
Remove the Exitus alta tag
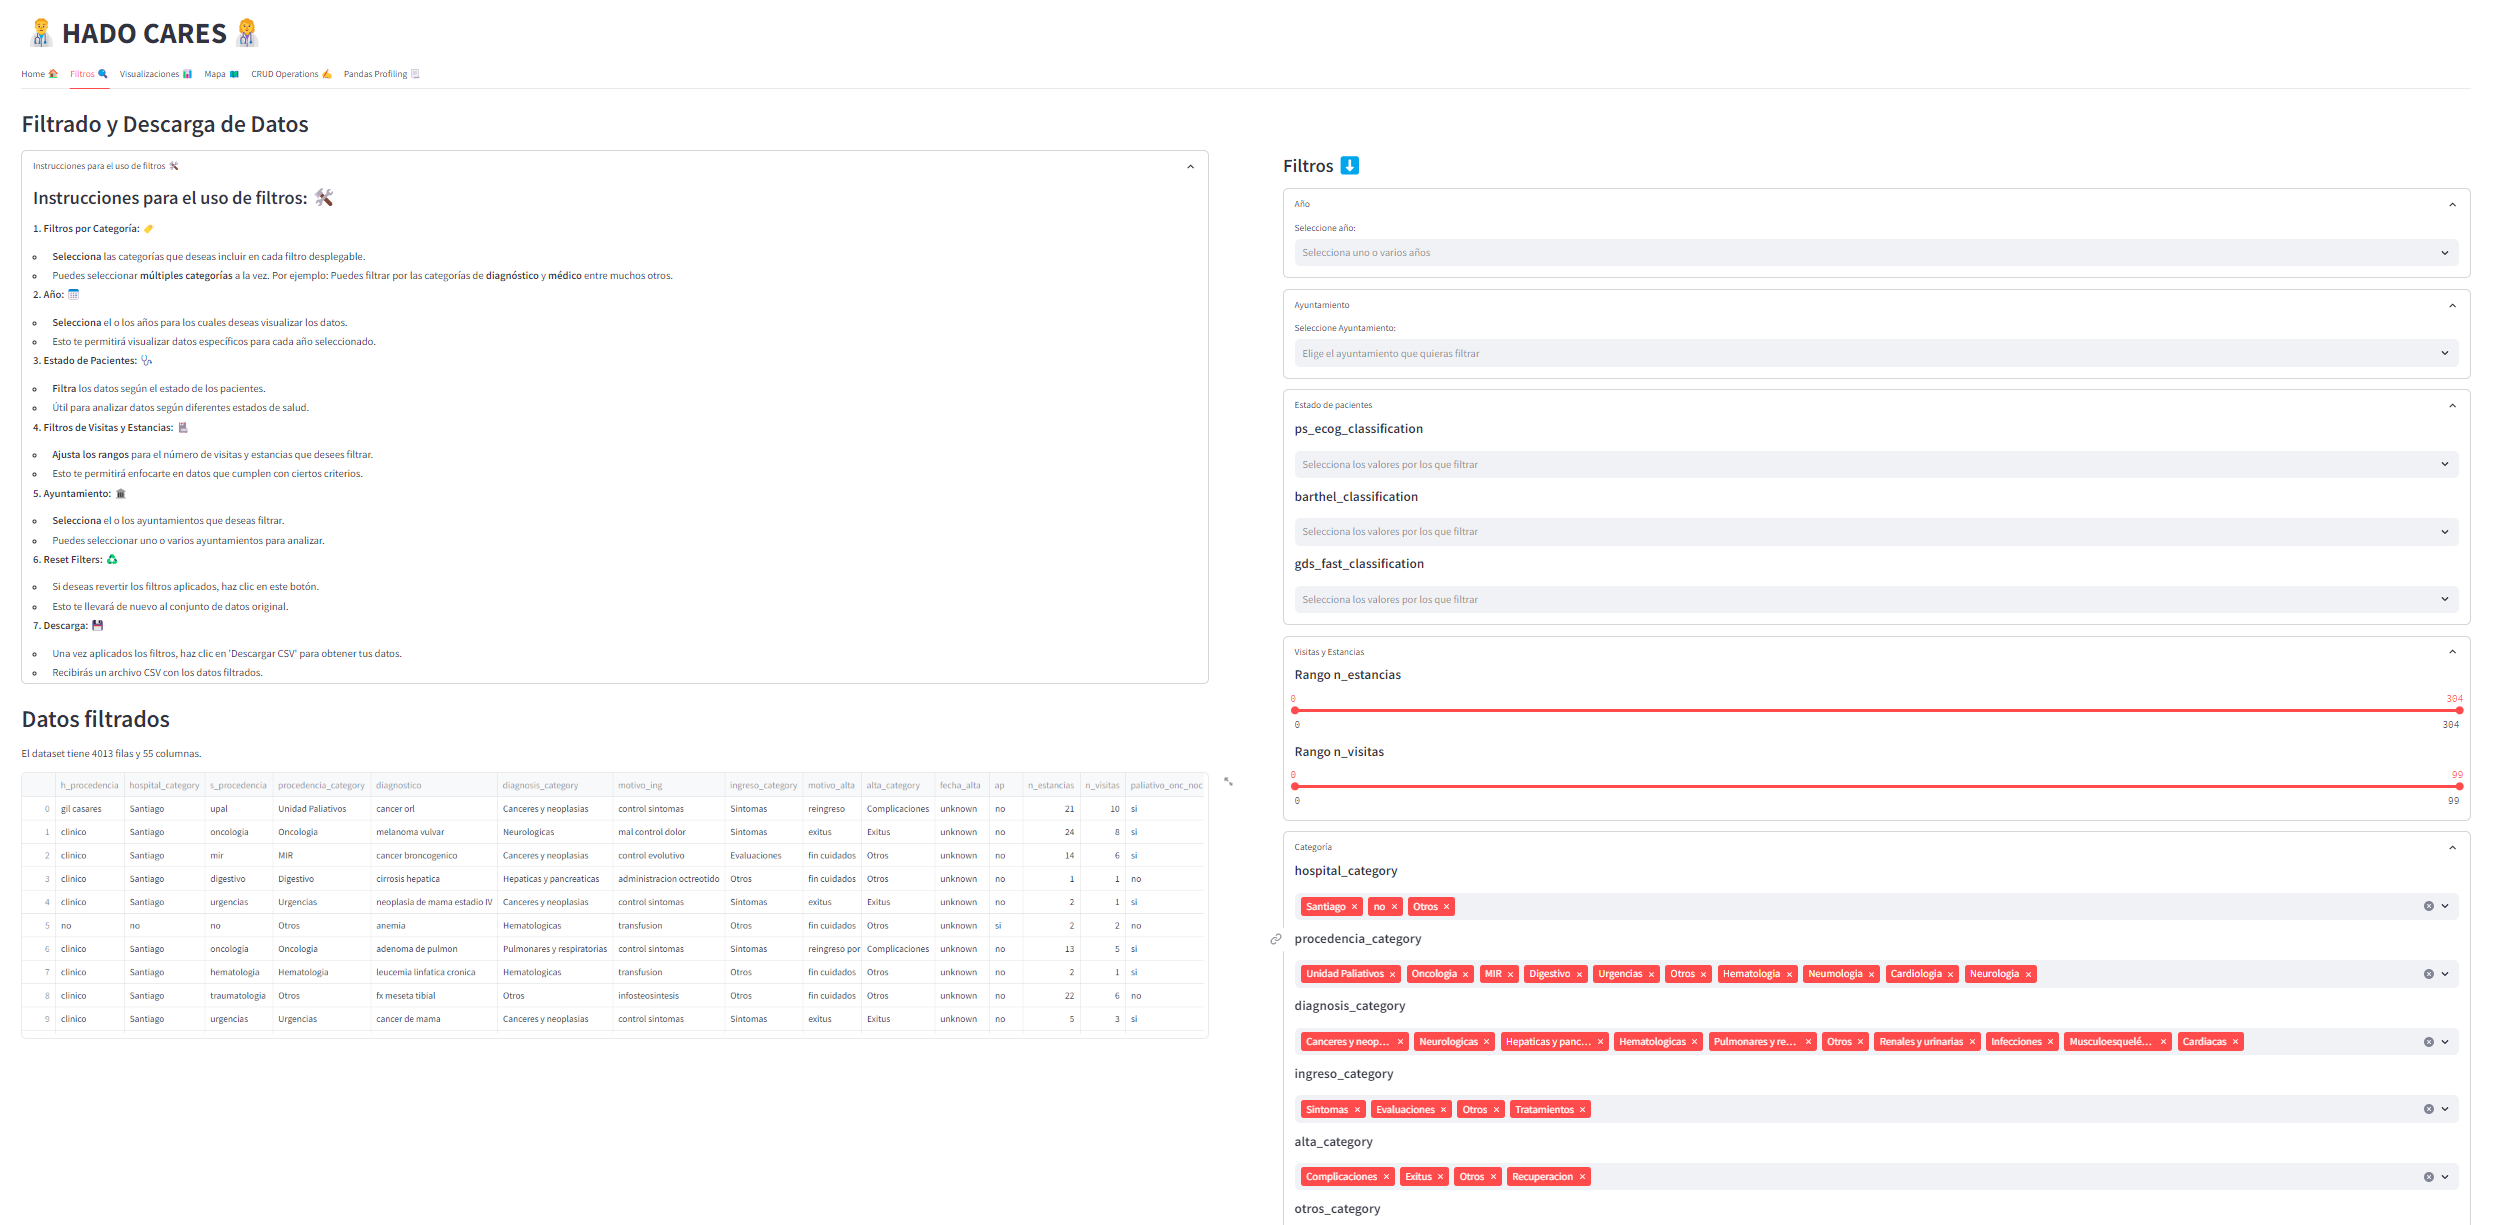(x=1440, y=1178)
